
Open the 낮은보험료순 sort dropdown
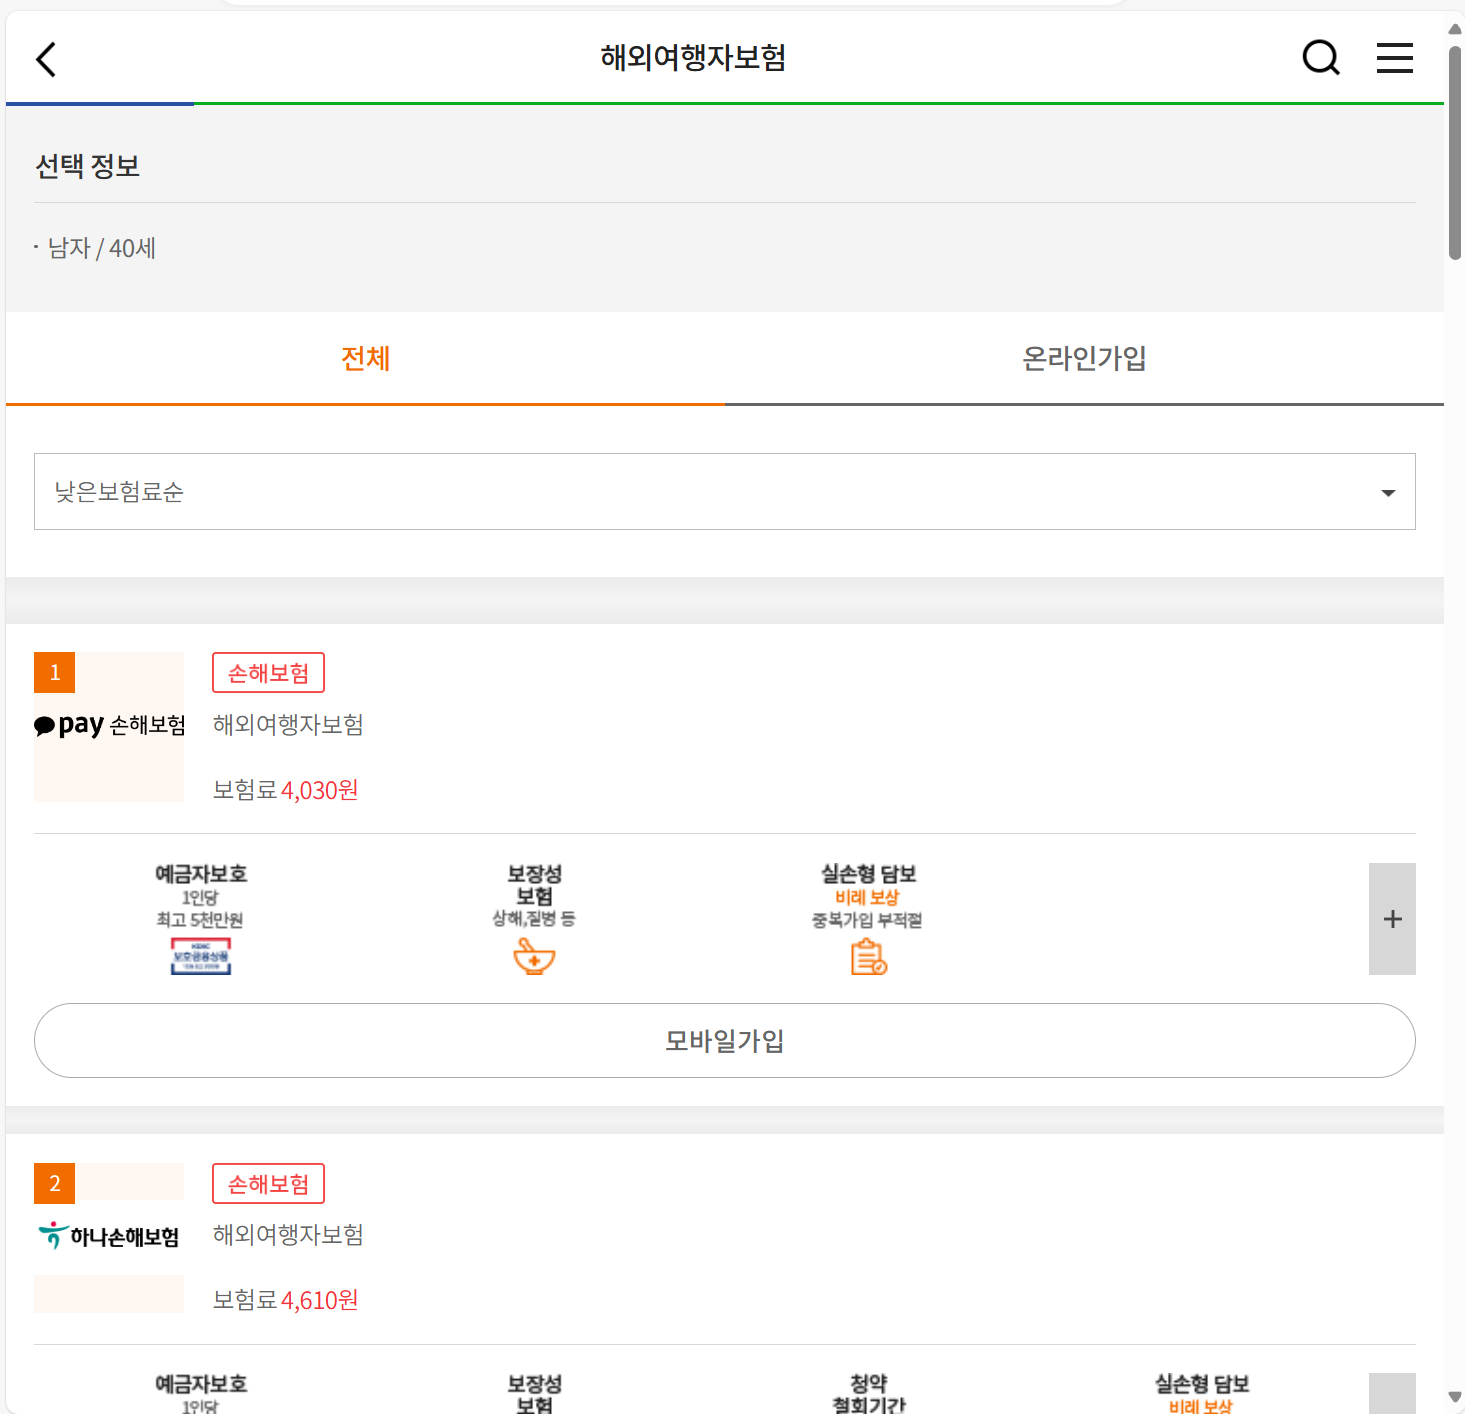(x=725, y=491)
